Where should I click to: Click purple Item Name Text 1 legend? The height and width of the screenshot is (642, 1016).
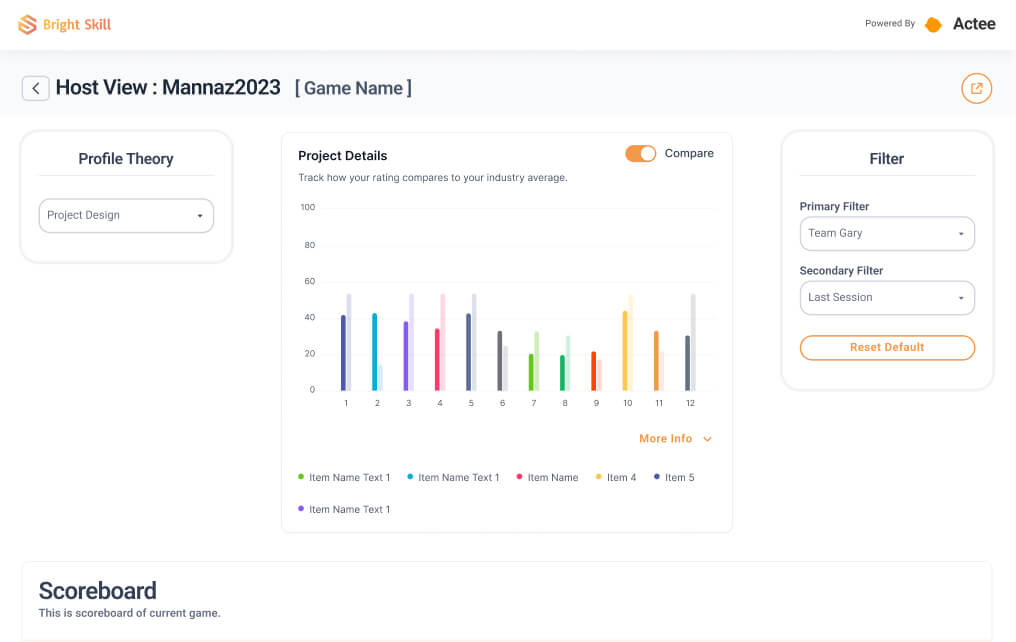(344, 510)
